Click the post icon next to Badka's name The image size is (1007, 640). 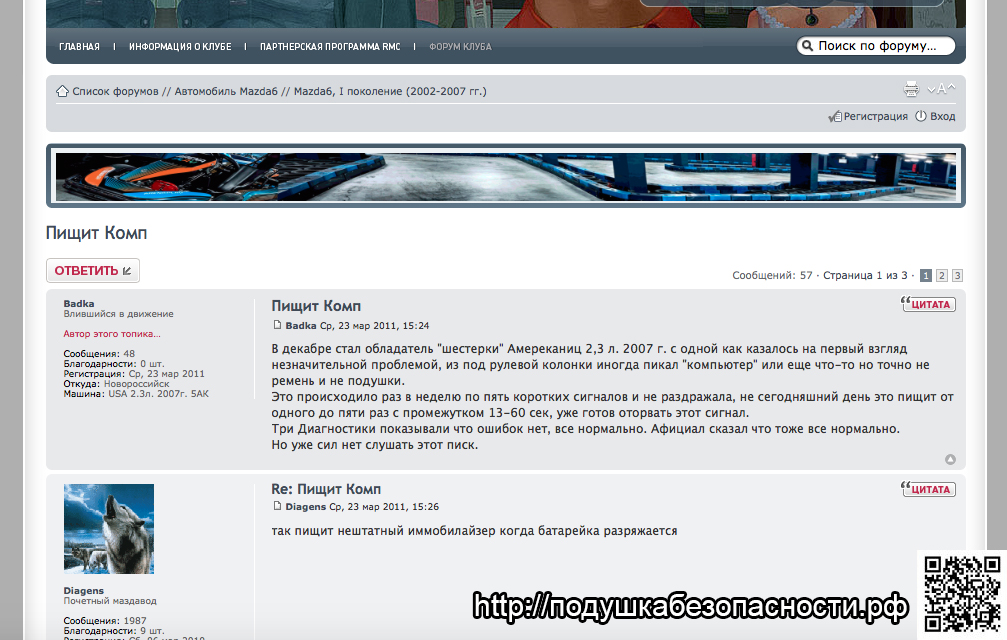tap(278, 325)
